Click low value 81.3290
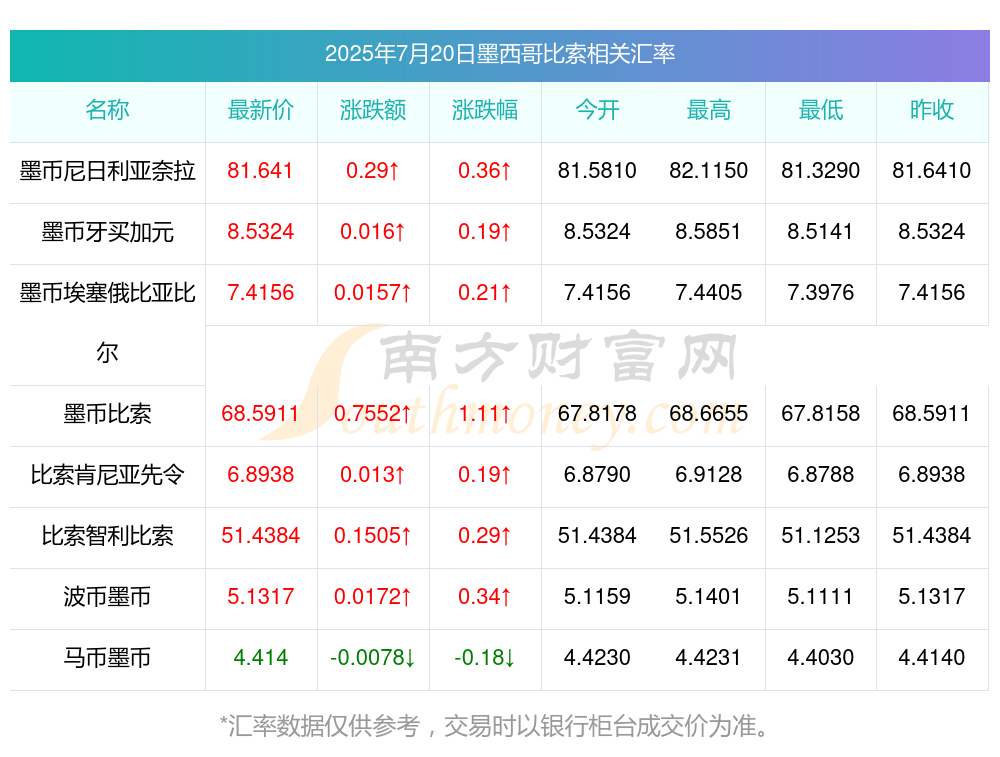This screenshot has width=1000, height=757. [x=821, y=171]
